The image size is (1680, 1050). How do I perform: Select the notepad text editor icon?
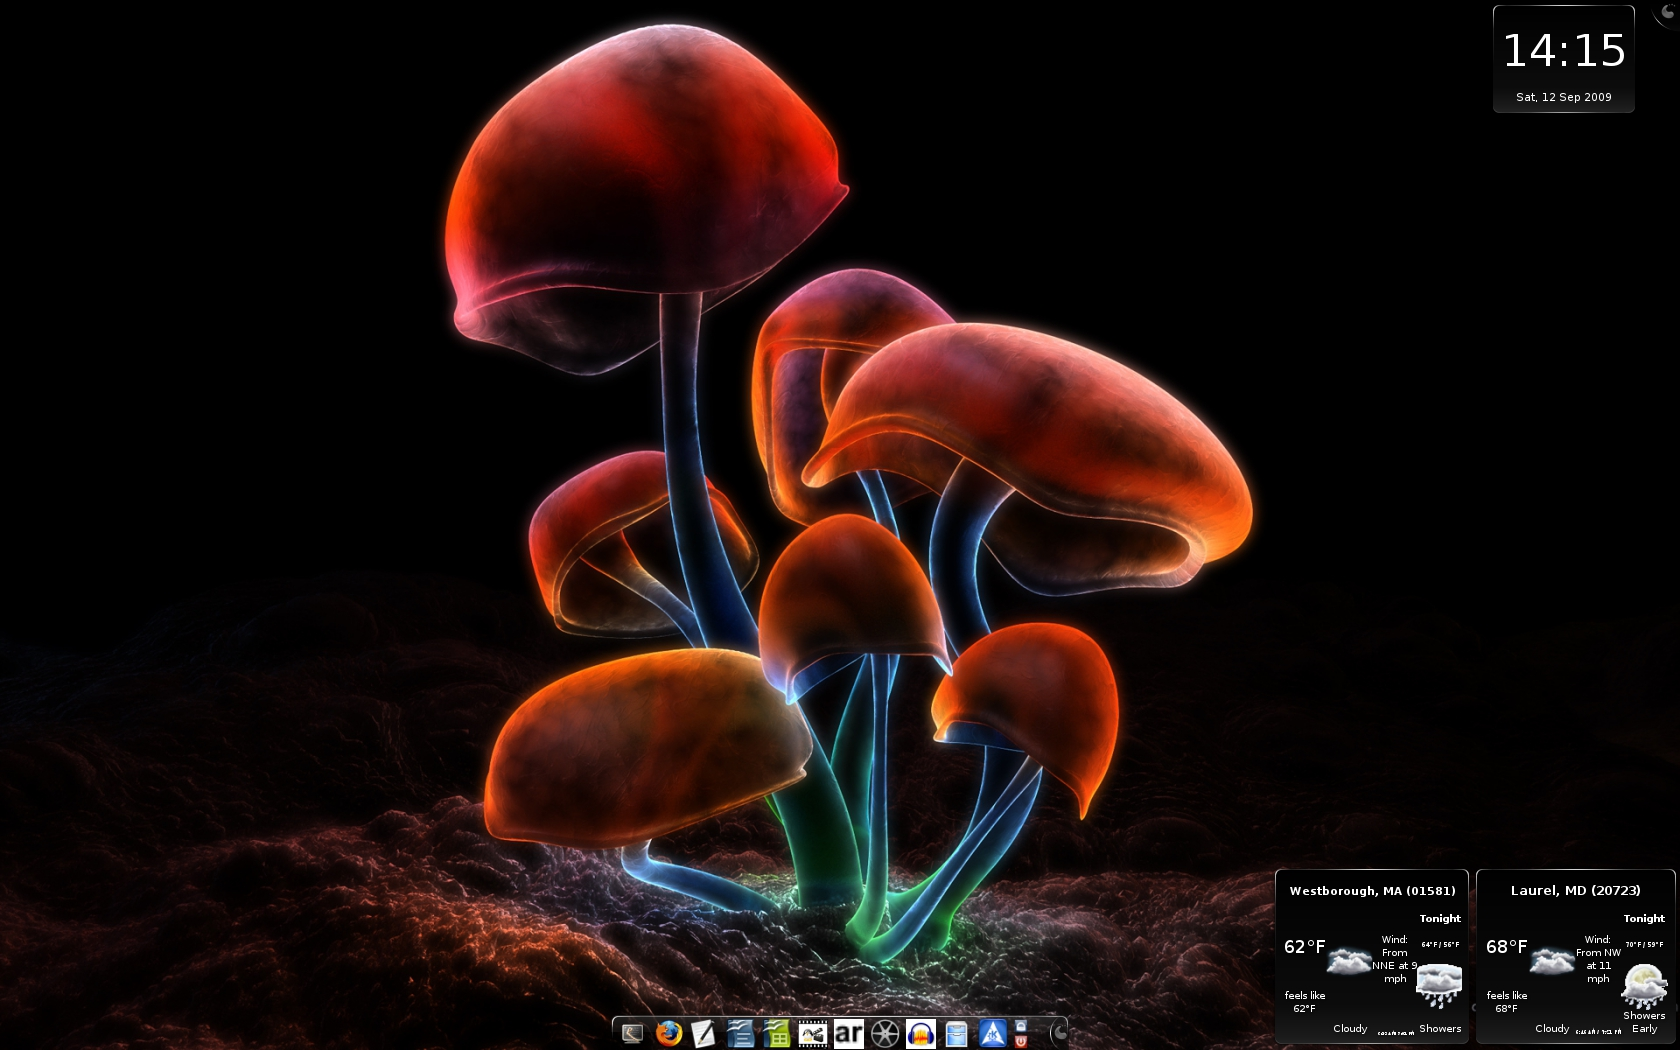point(705,1035)
